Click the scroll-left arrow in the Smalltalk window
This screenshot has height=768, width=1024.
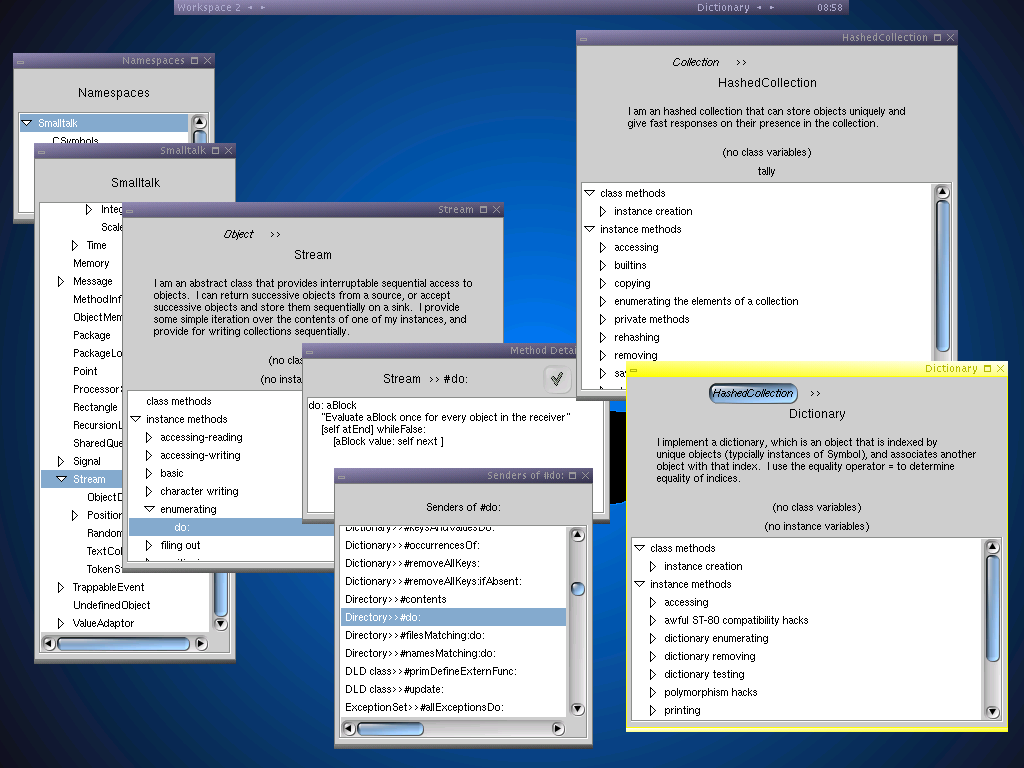(49, 643)
